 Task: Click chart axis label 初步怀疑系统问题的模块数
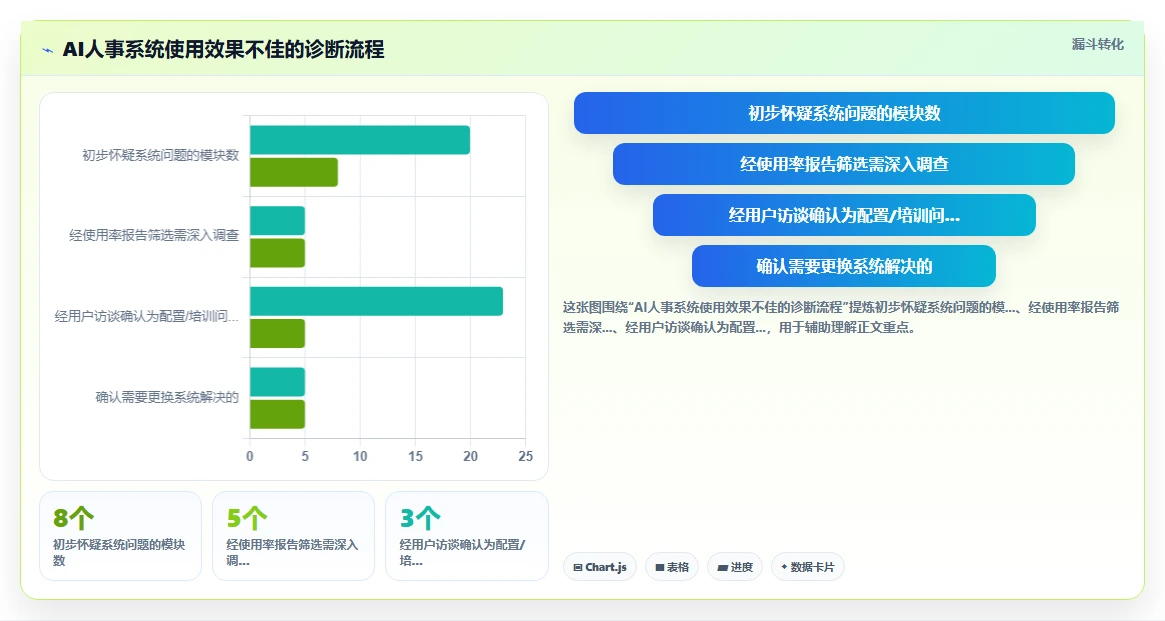160,155
